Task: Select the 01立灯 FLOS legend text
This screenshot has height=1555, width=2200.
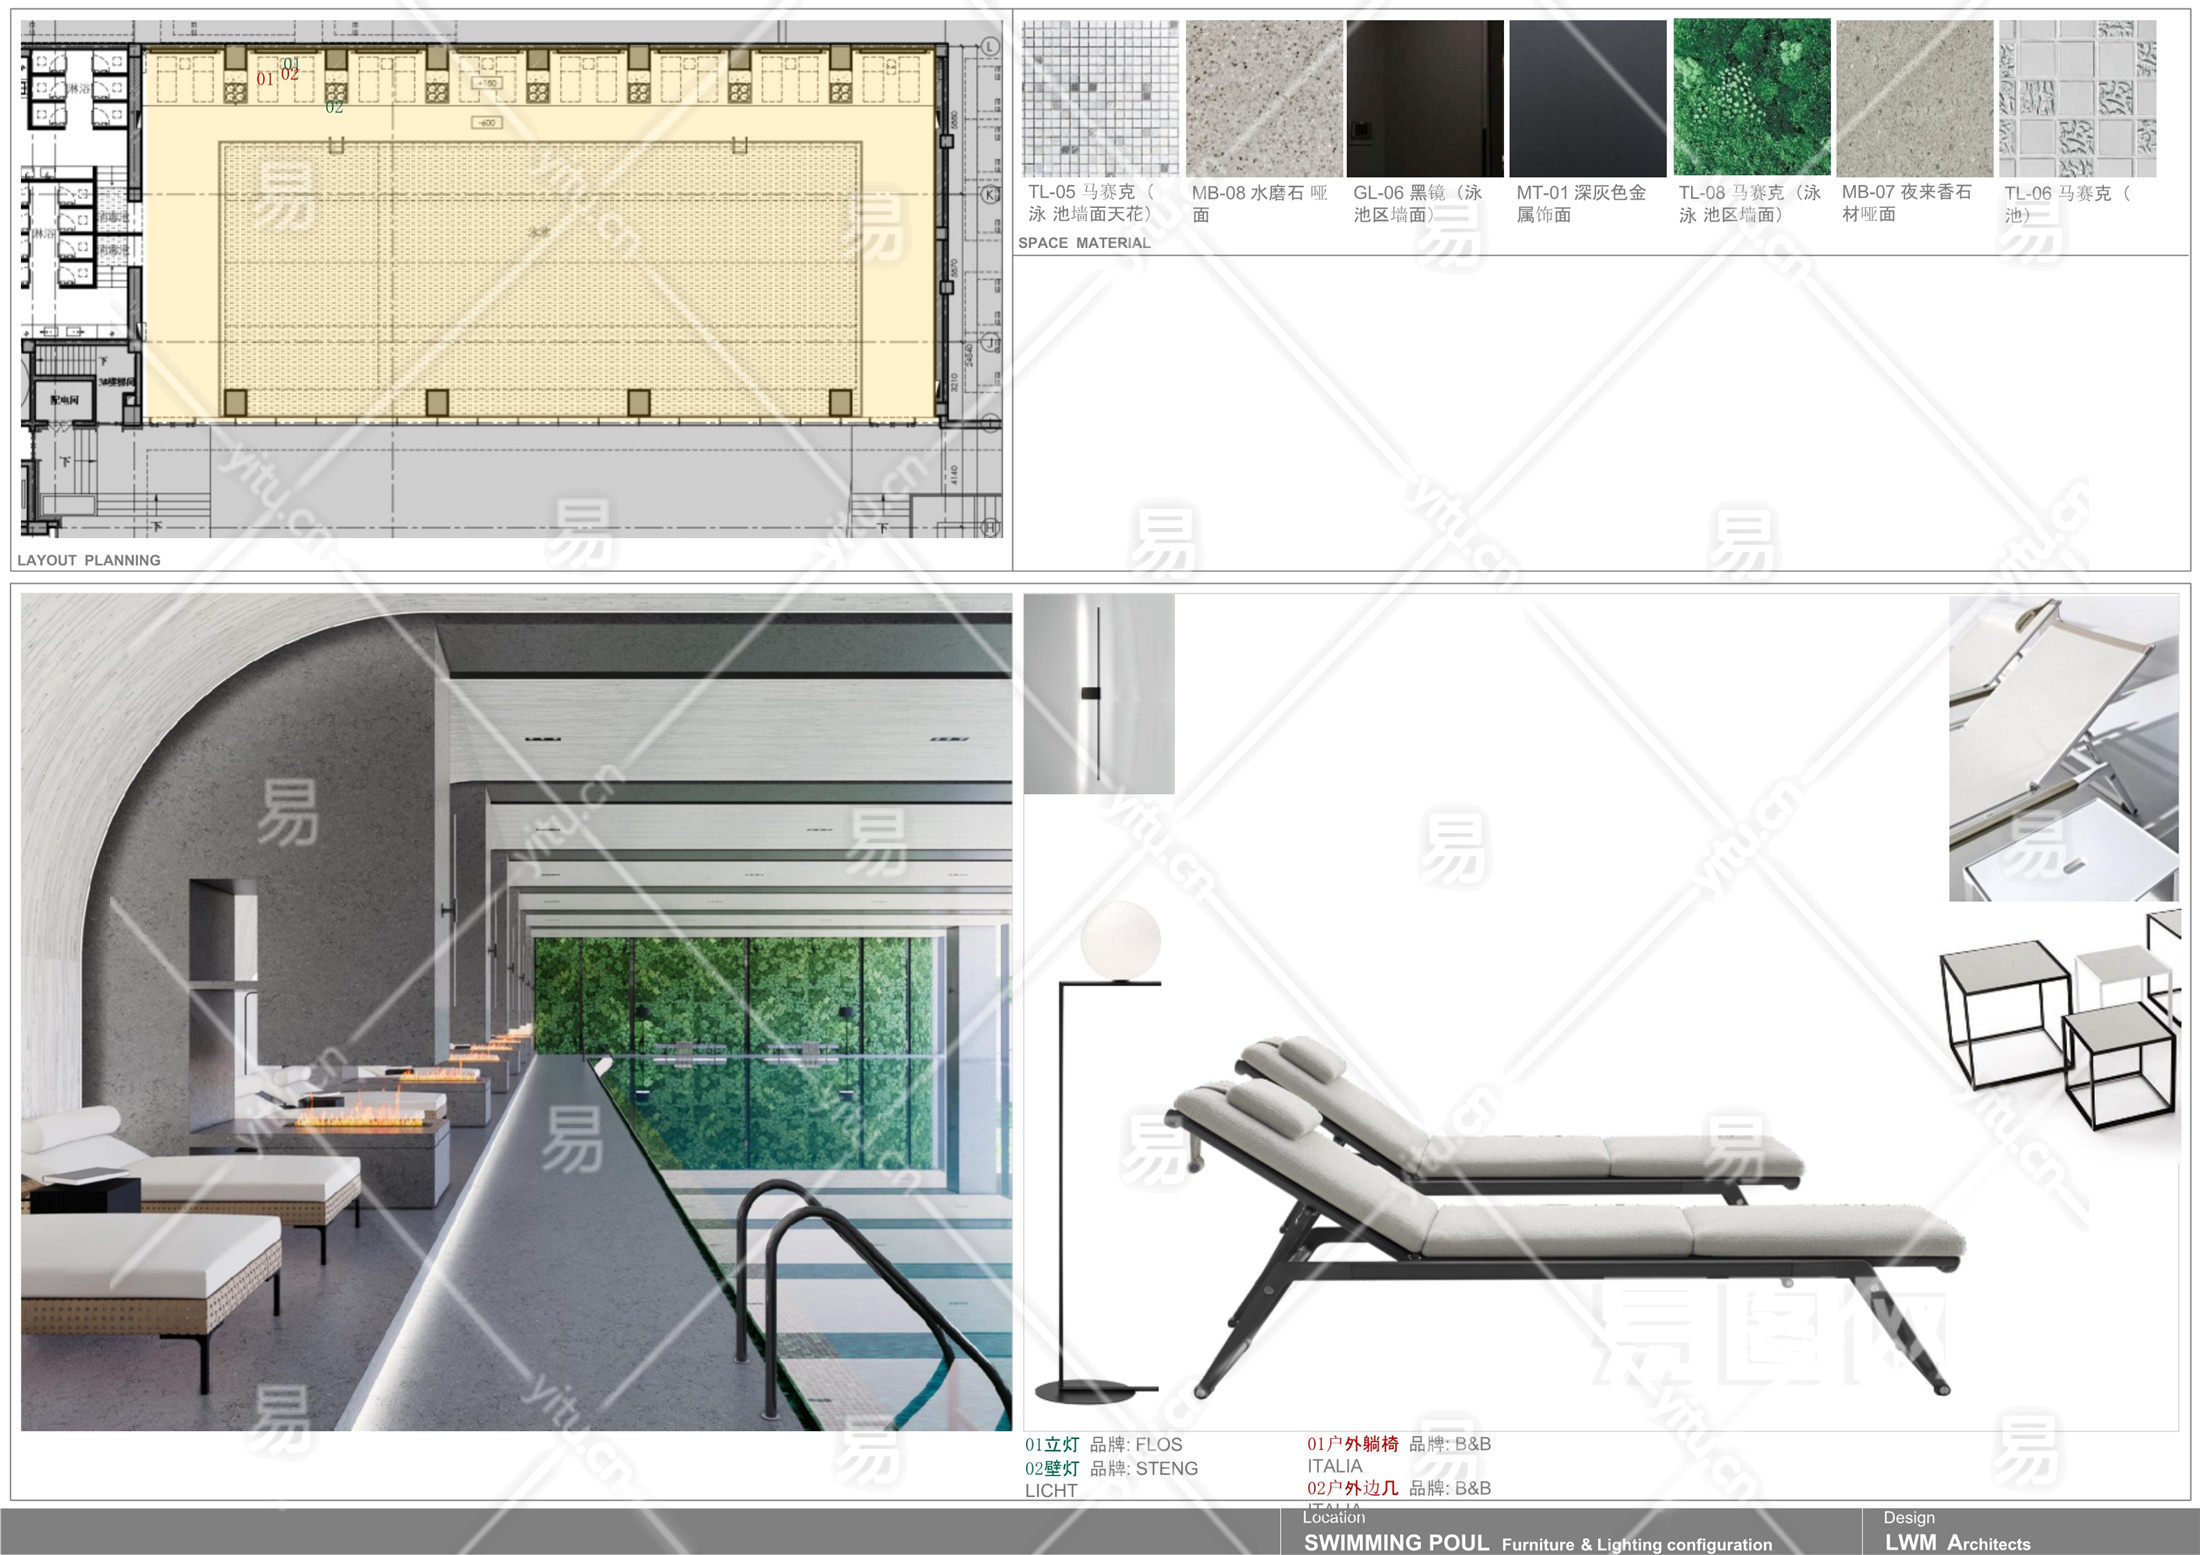Action: 1103,1444
